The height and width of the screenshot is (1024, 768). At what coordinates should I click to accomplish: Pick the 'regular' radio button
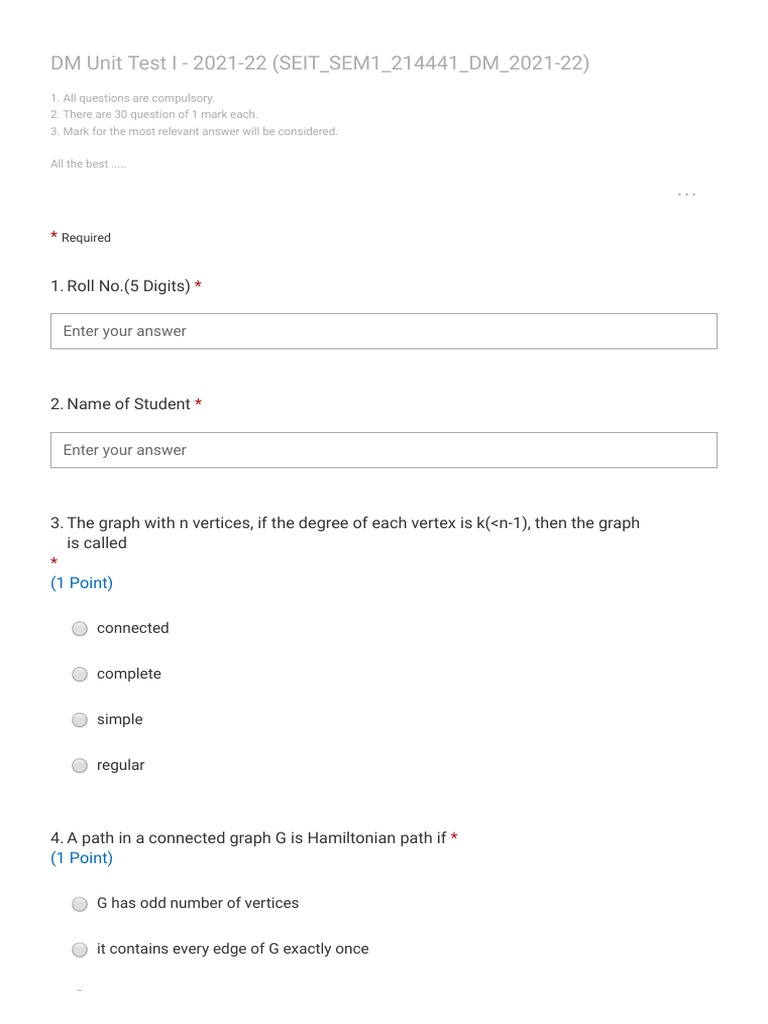(80, 765)
